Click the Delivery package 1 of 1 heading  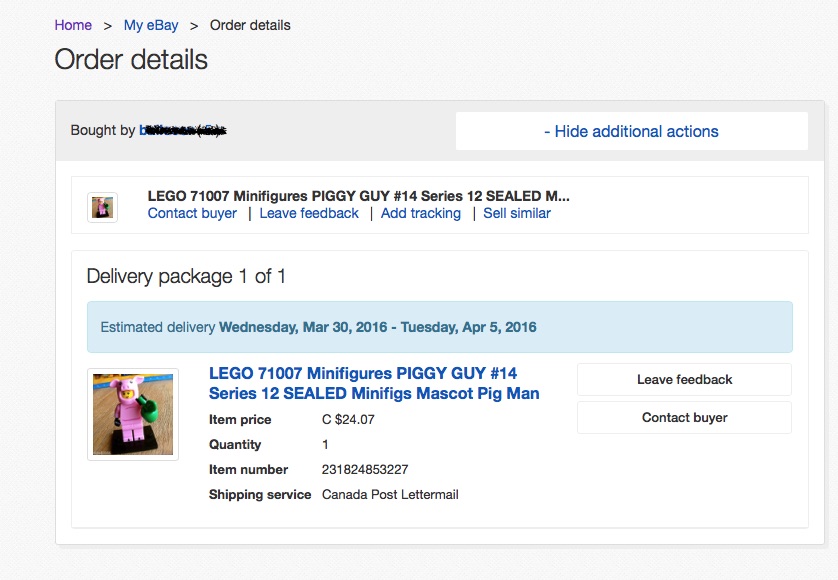186,276
